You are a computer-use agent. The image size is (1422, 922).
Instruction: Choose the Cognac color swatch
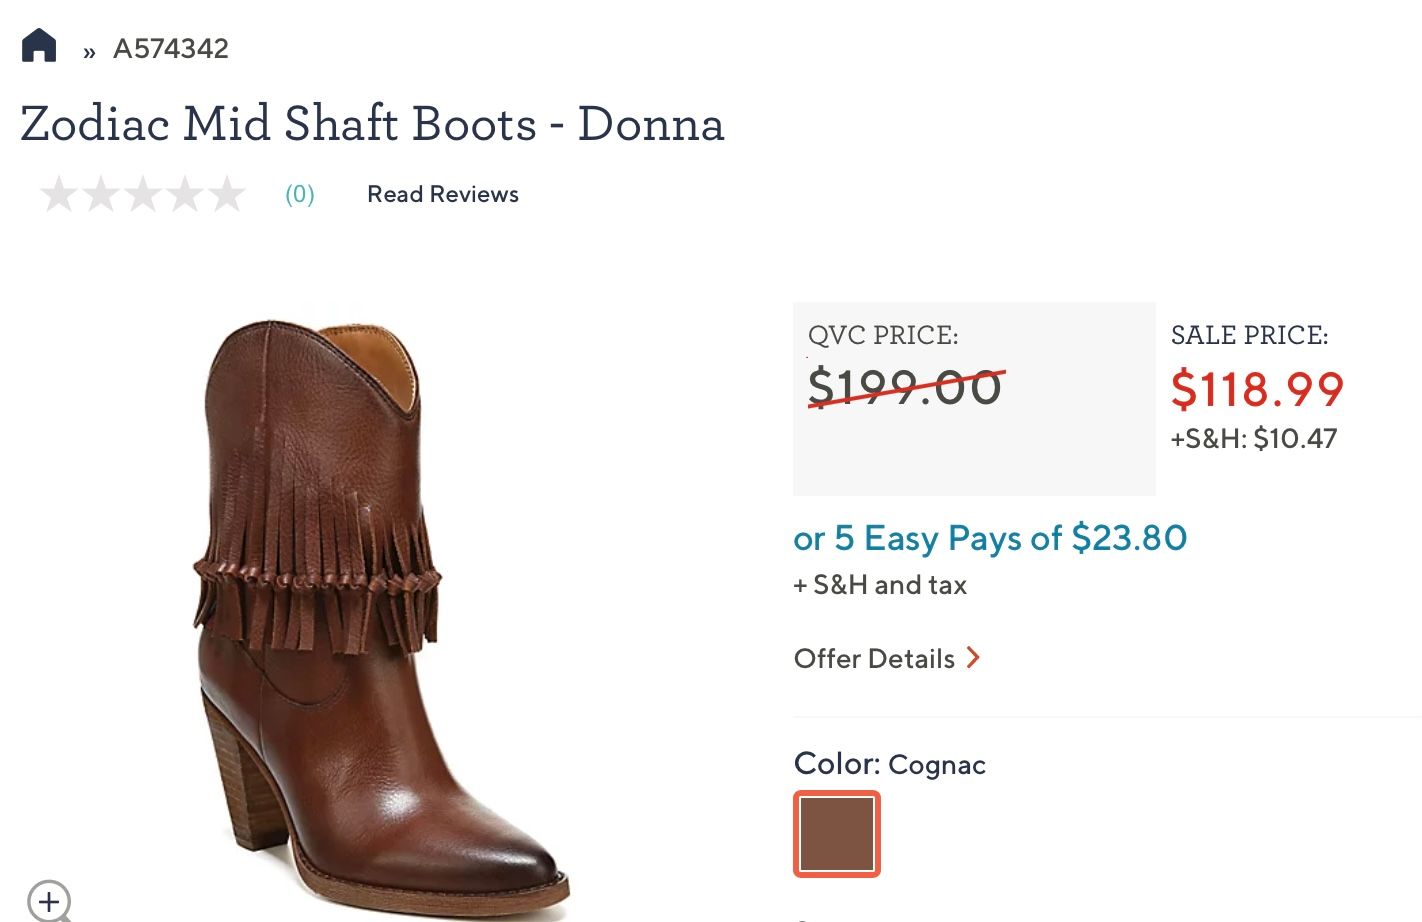(x=837, y=834)
